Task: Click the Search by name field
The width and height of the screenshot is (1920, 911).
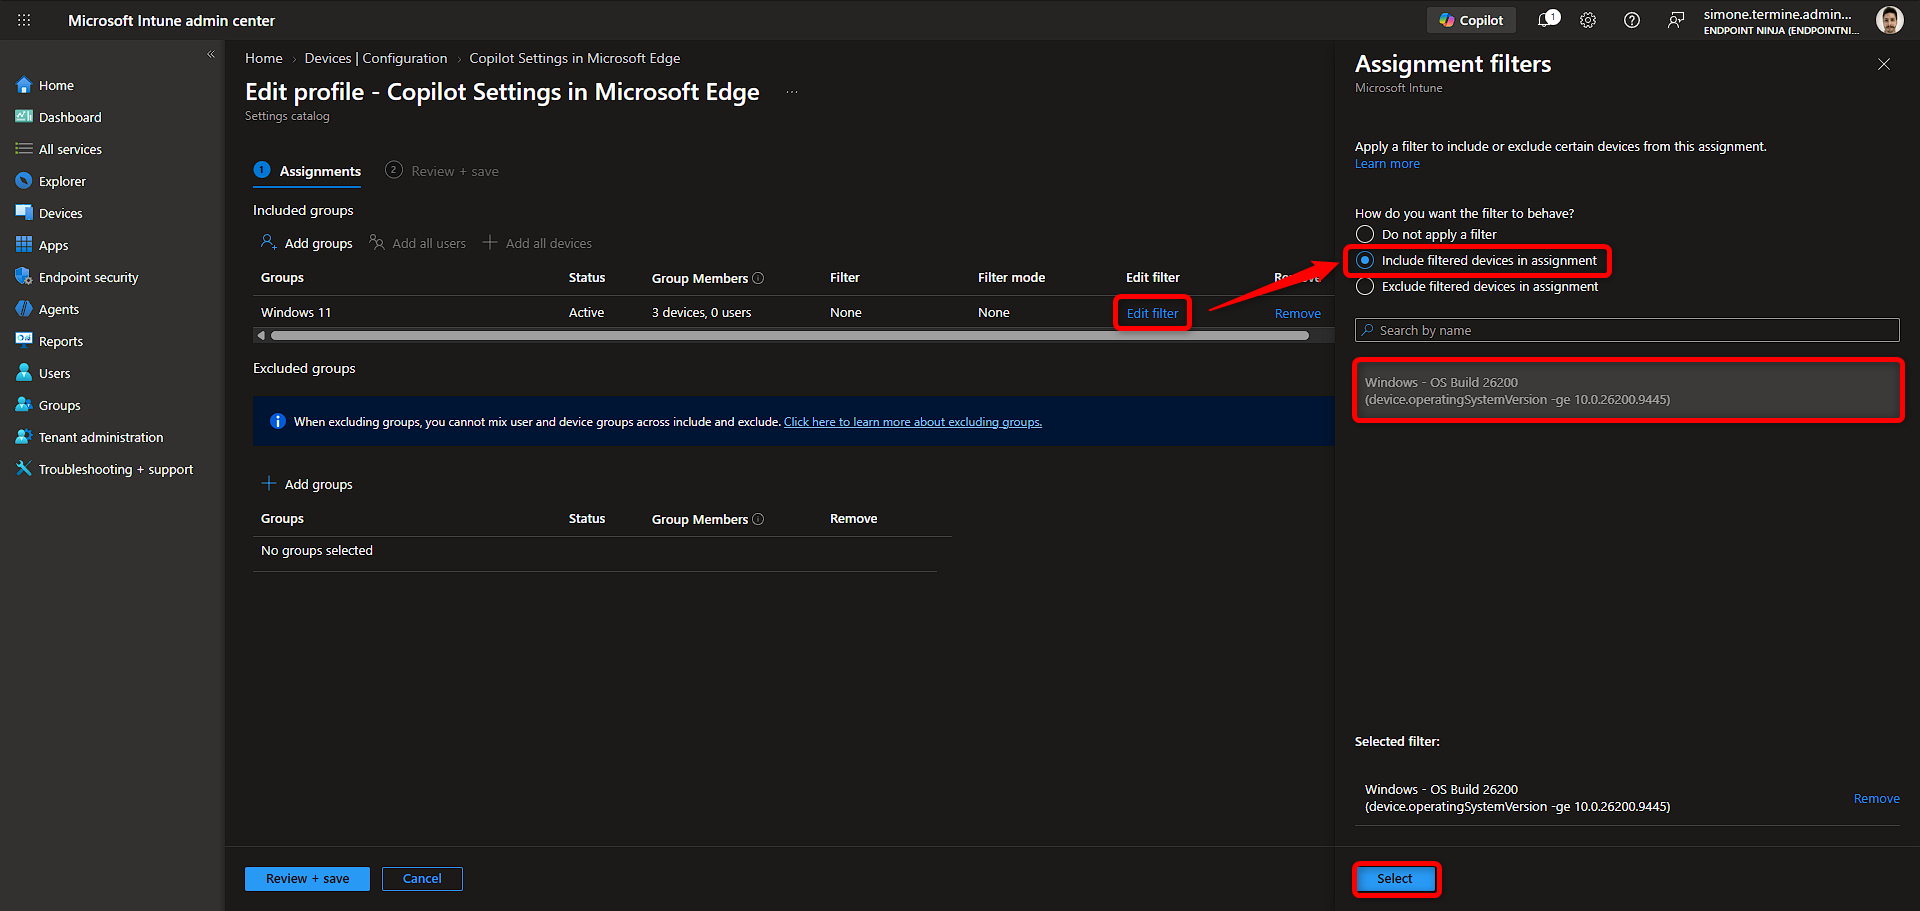Action: click(x=1627, y=330)
